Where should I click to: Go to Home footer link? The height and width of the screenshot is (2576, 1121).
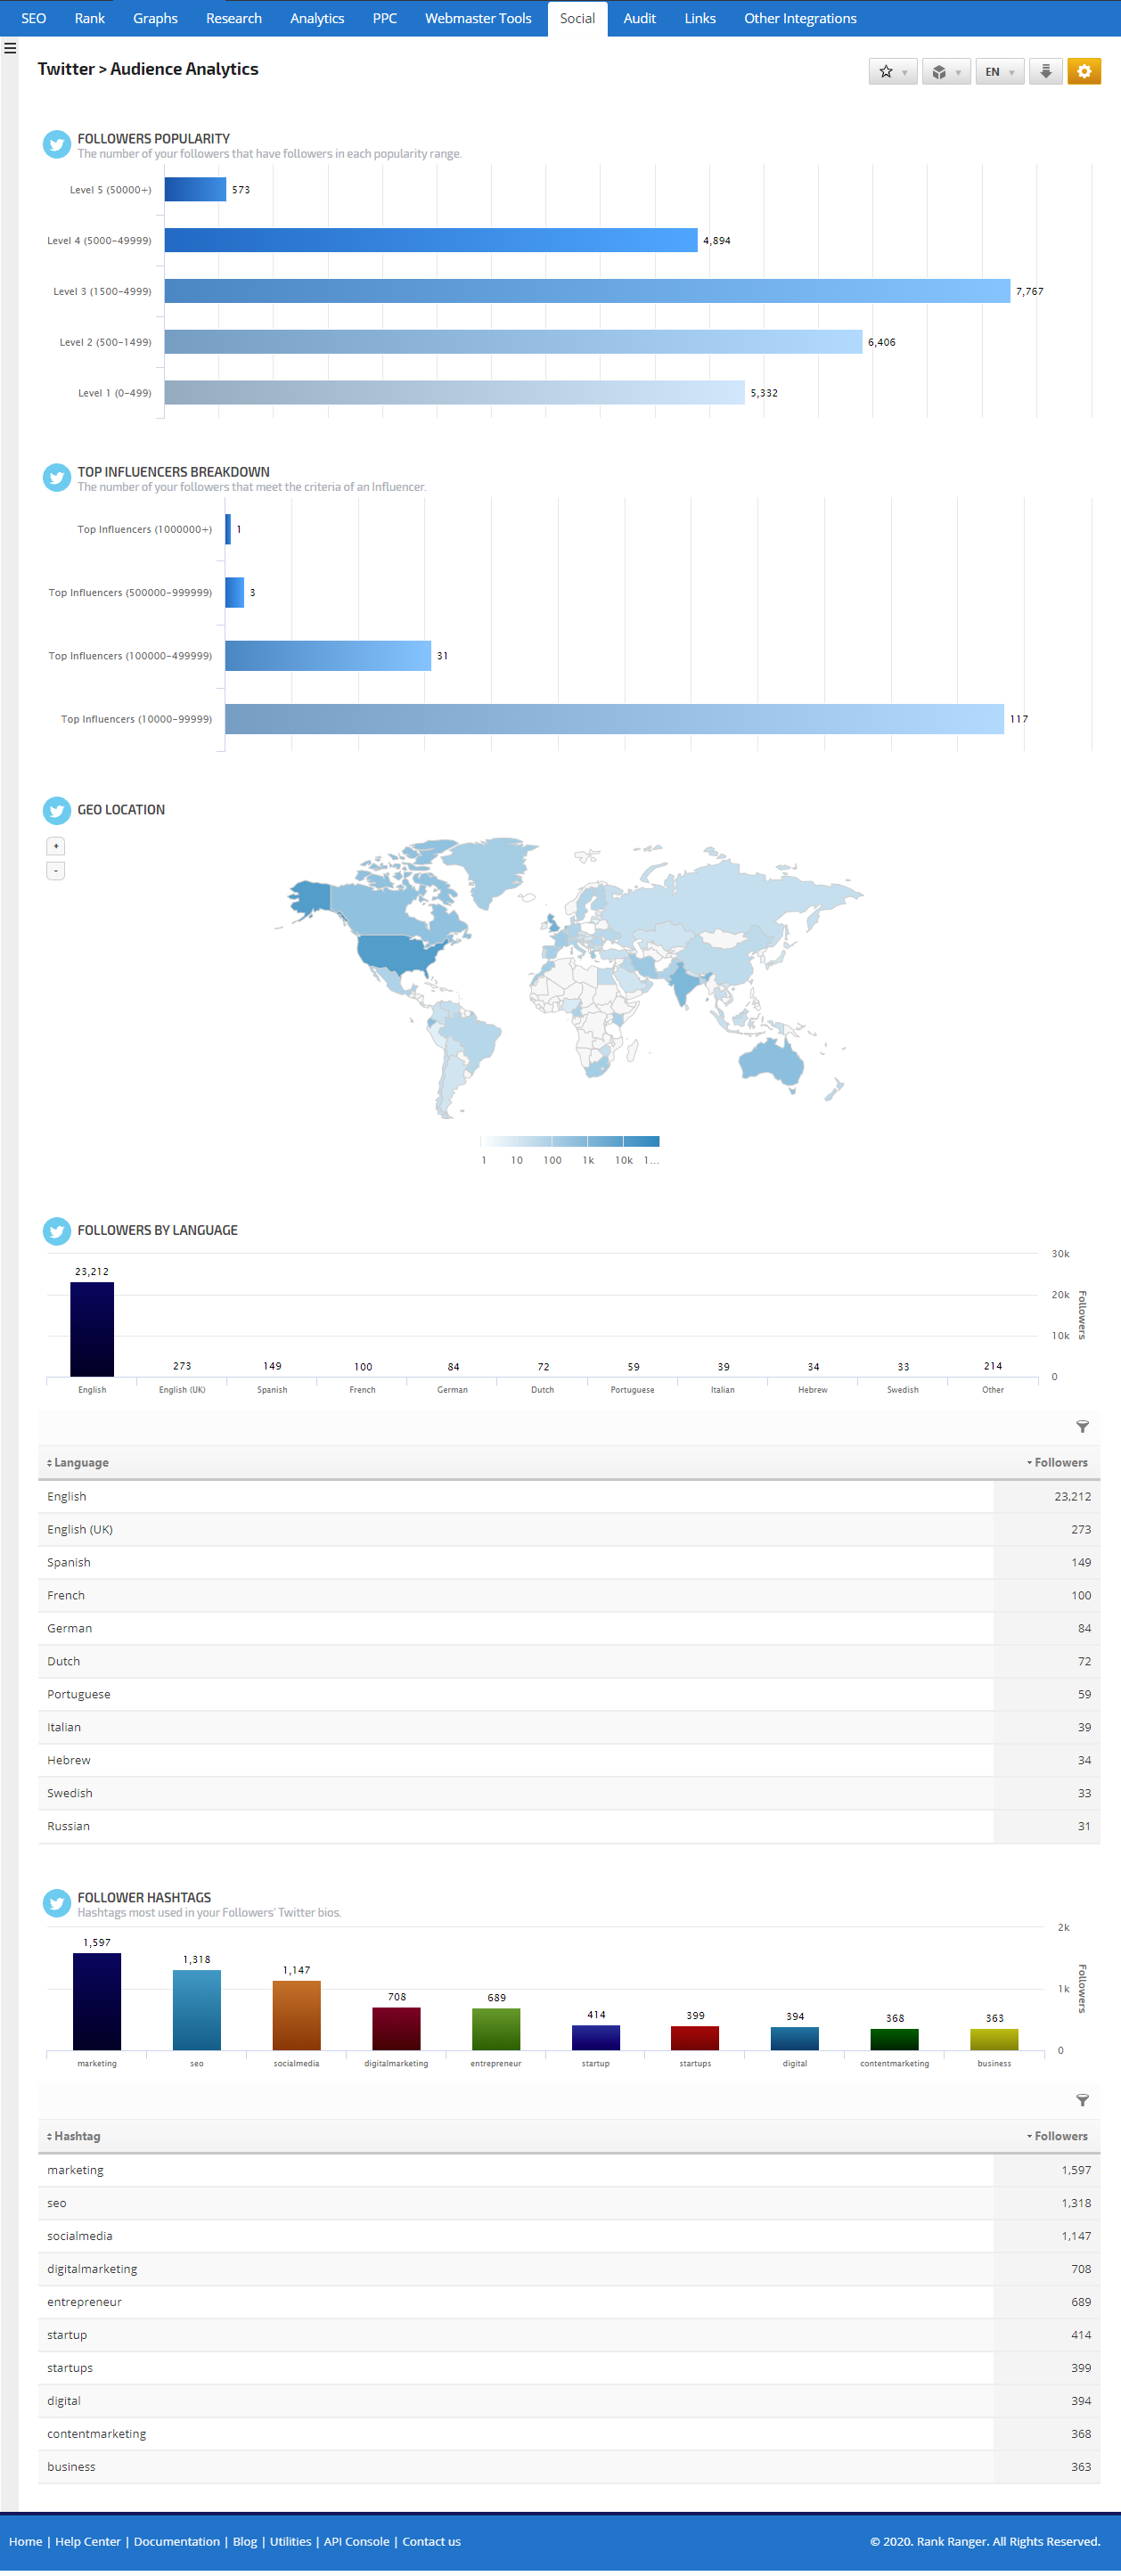pyautogui.click(x=25, y=2541)
